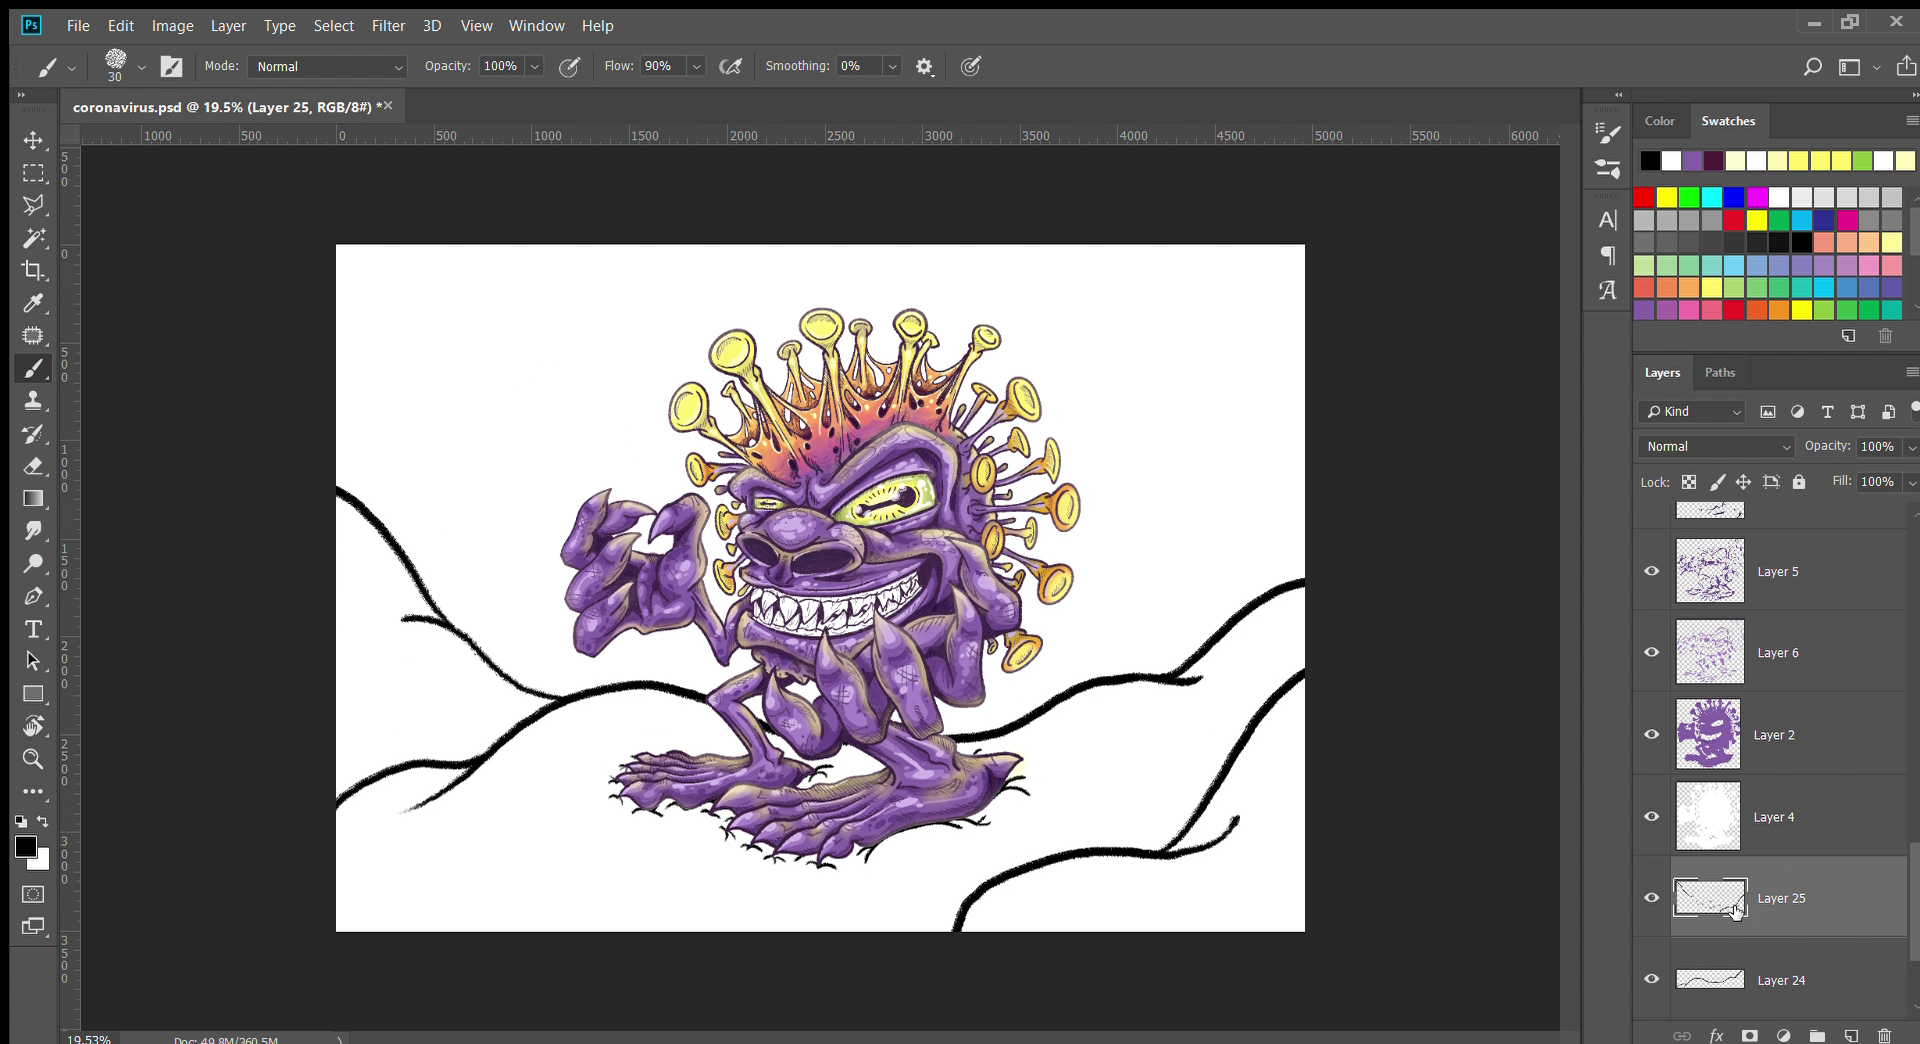Select a red swatch in the Swatches panel
The image size is (1920, 1044).
[1645, 197]
